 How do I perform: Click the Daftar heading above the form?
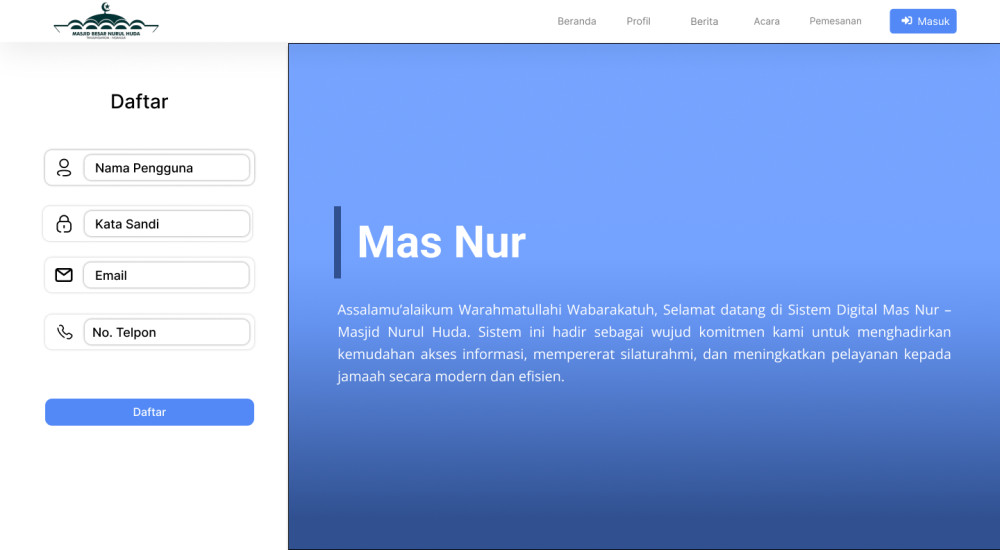pyautogui.click(x=139, y=101)
